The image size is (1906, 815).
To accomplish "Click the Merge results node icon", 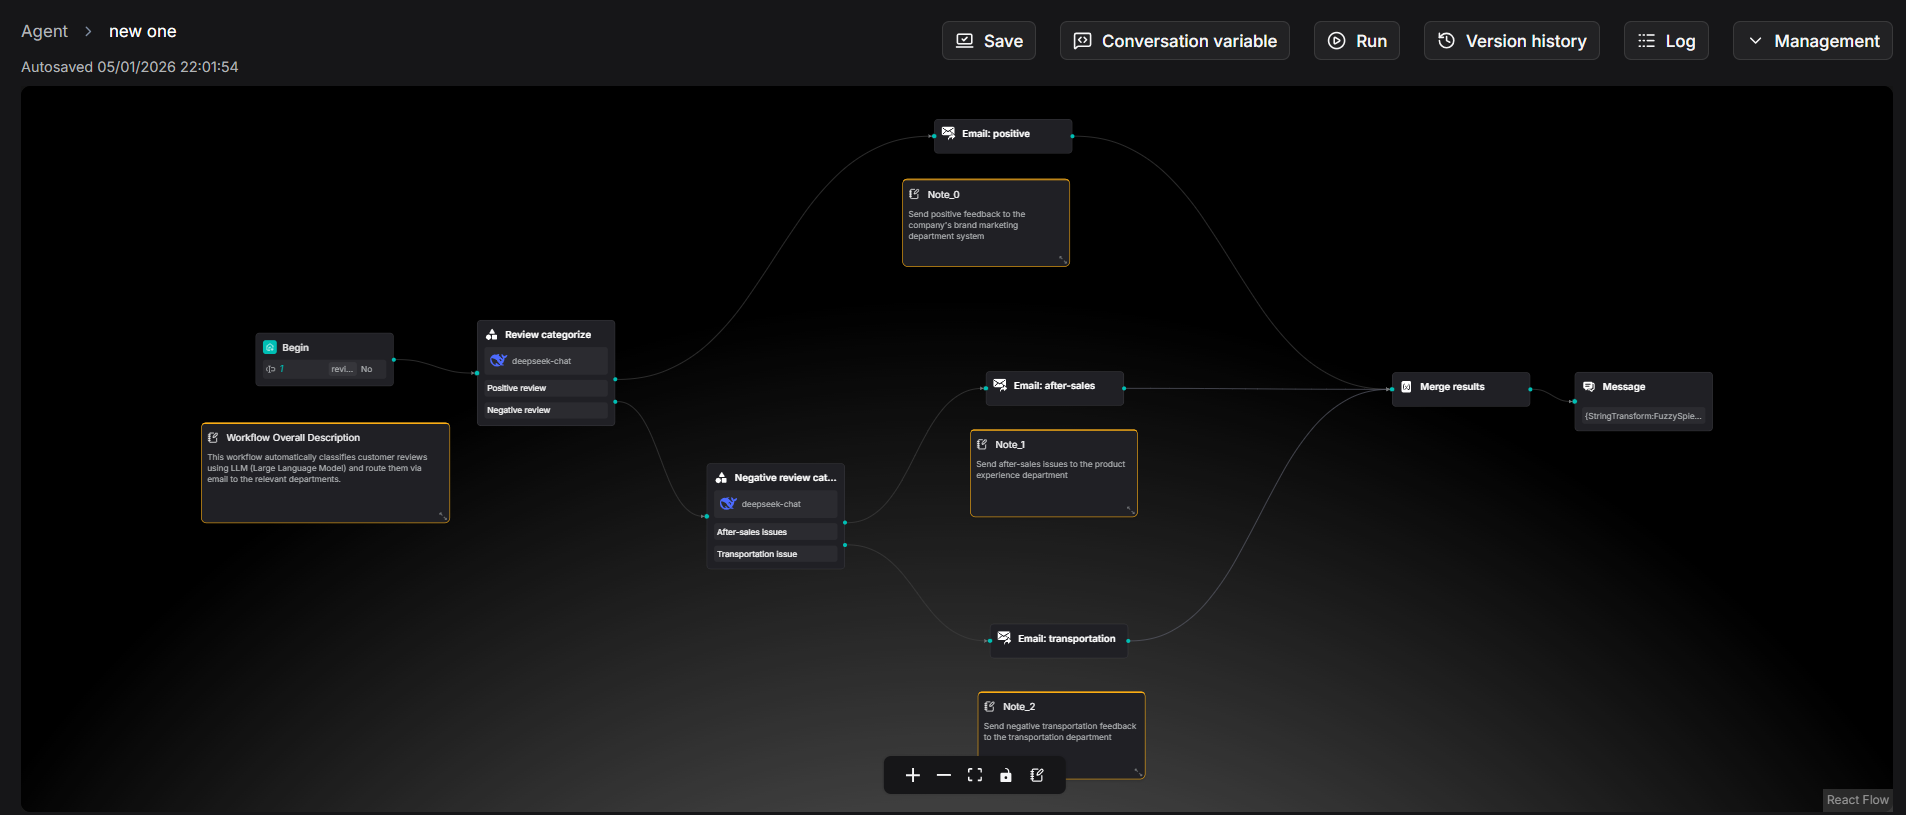I will point(1406,386).
